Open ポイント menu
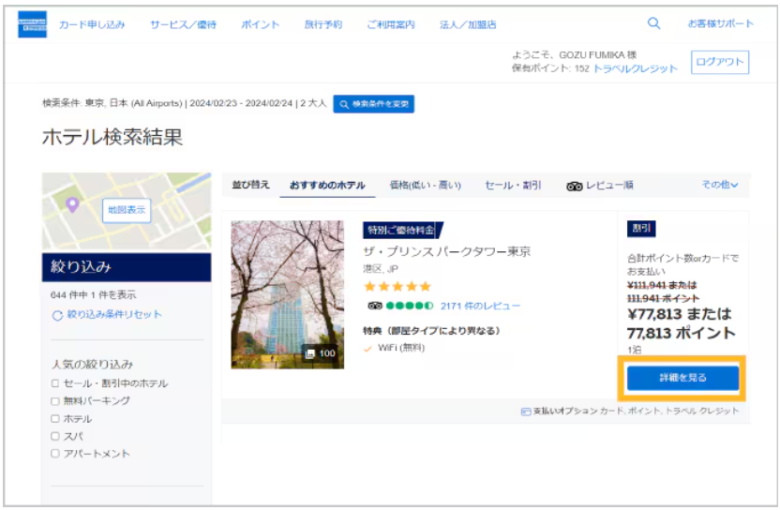The height and width of the screenshot is (510, 780). pyautogui.click(x=260, y=24)
